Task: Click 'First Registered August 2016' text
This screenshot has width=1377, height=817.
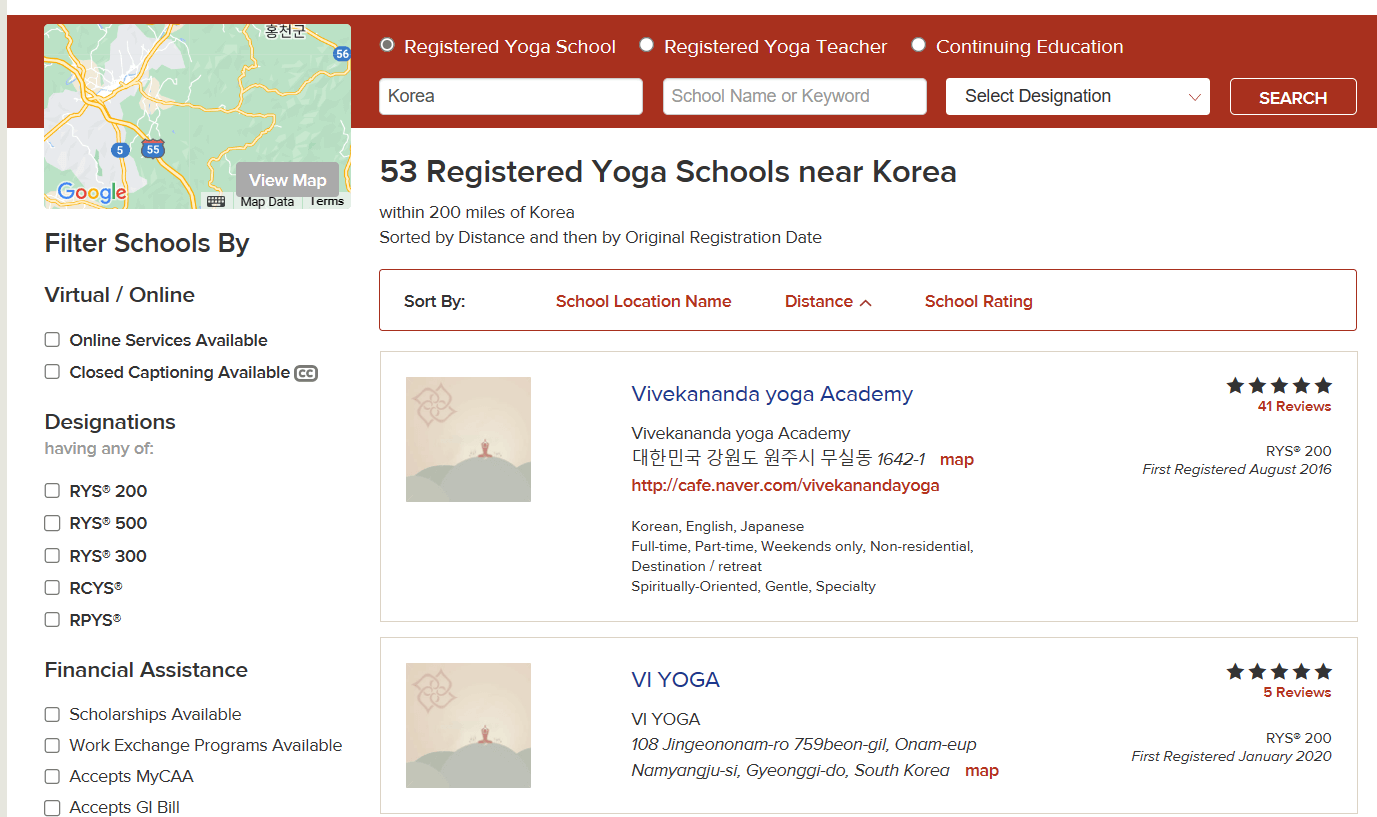Action: tap(1237, 469)
